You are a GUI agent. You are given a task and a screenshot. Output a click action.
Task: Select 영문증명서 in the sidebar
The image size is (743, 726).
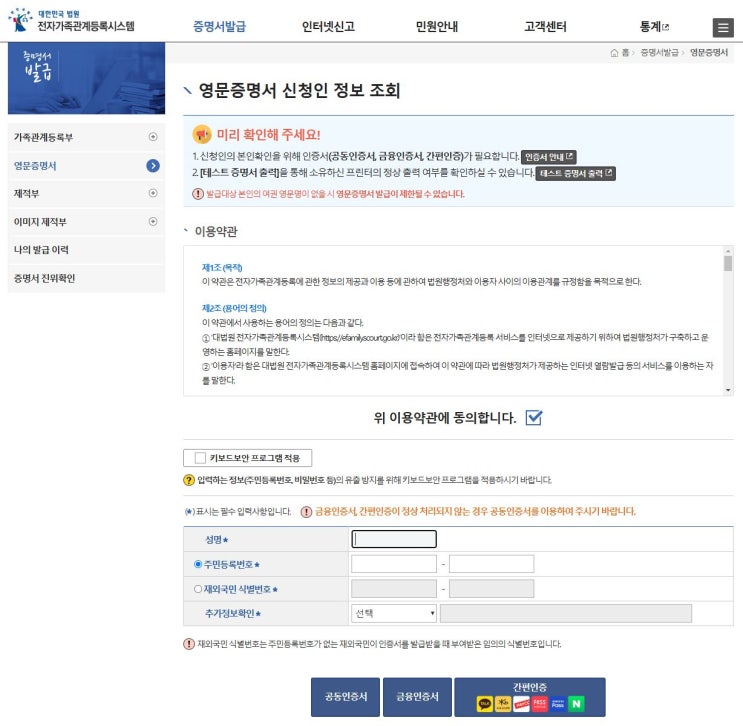click(x=35, y=166)
